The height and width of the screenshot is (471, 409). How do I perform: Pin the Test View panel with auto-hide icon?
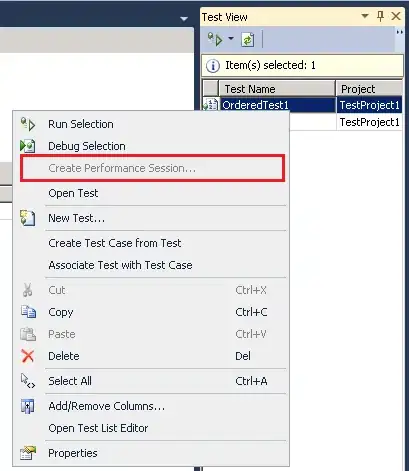tap(380, 16)
